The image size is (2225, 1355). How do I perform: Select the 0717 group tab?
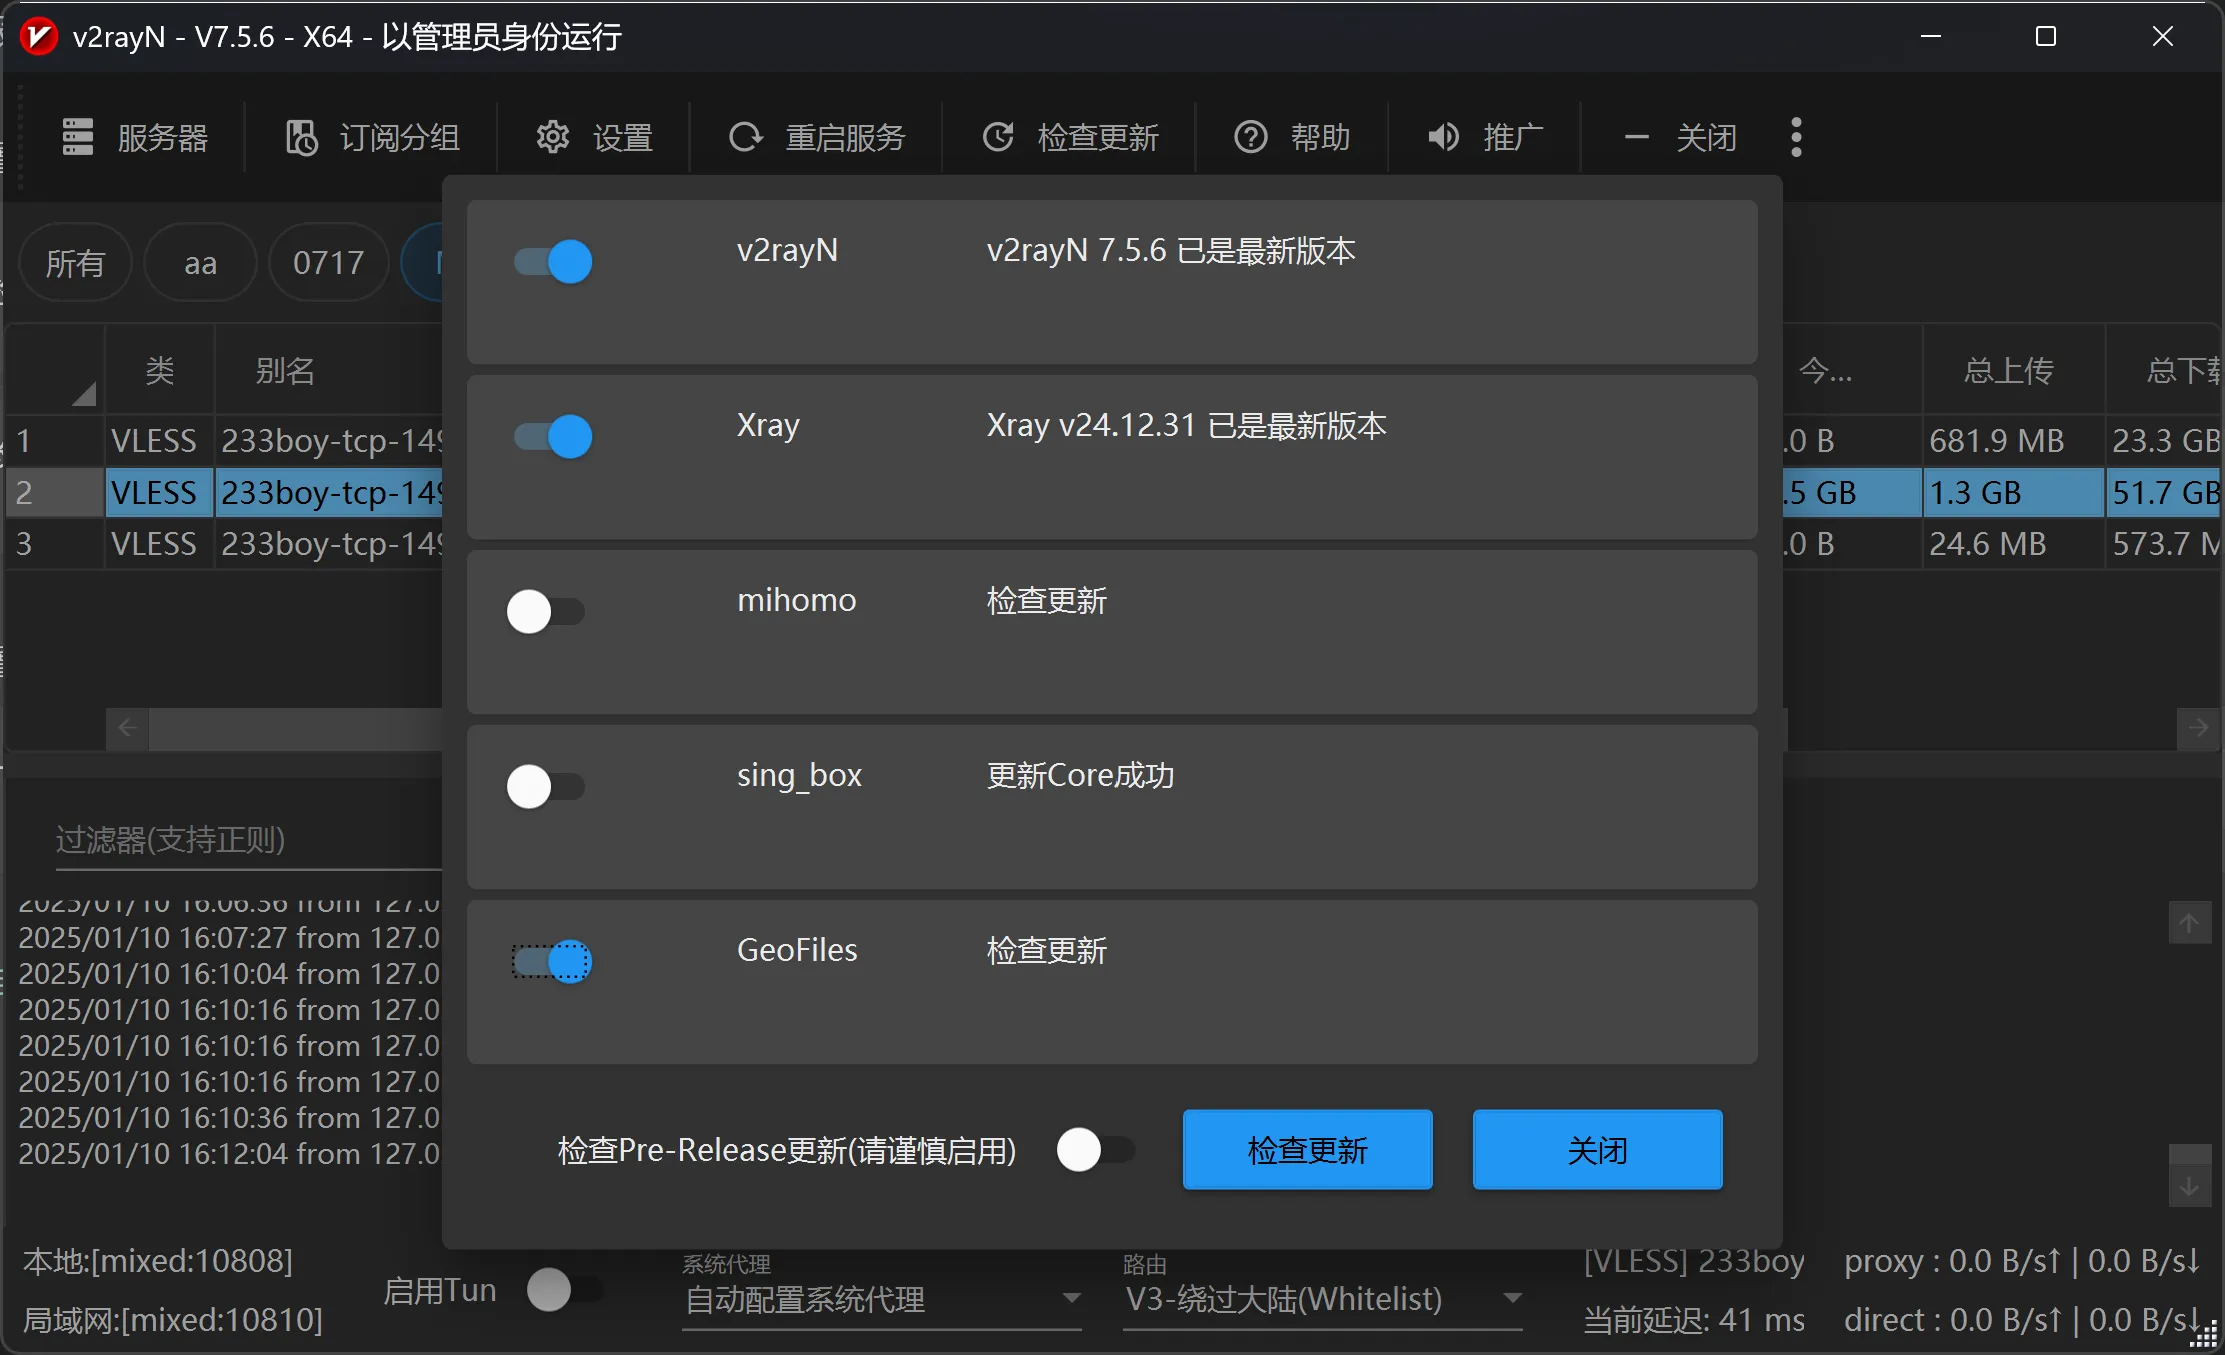point(328,263)
